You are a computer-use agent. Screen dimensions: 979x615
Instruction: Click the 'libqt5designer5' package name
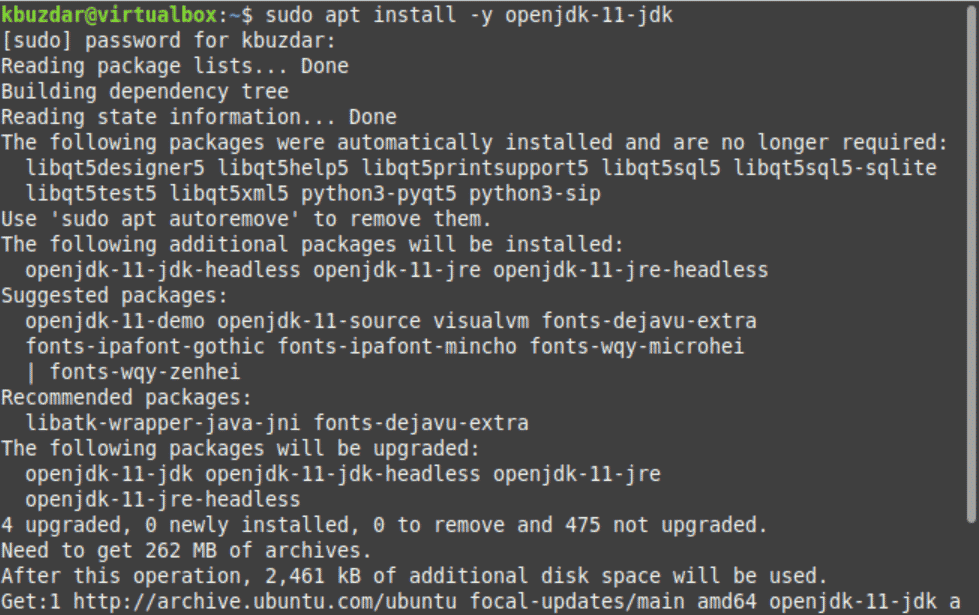[115, 168]
